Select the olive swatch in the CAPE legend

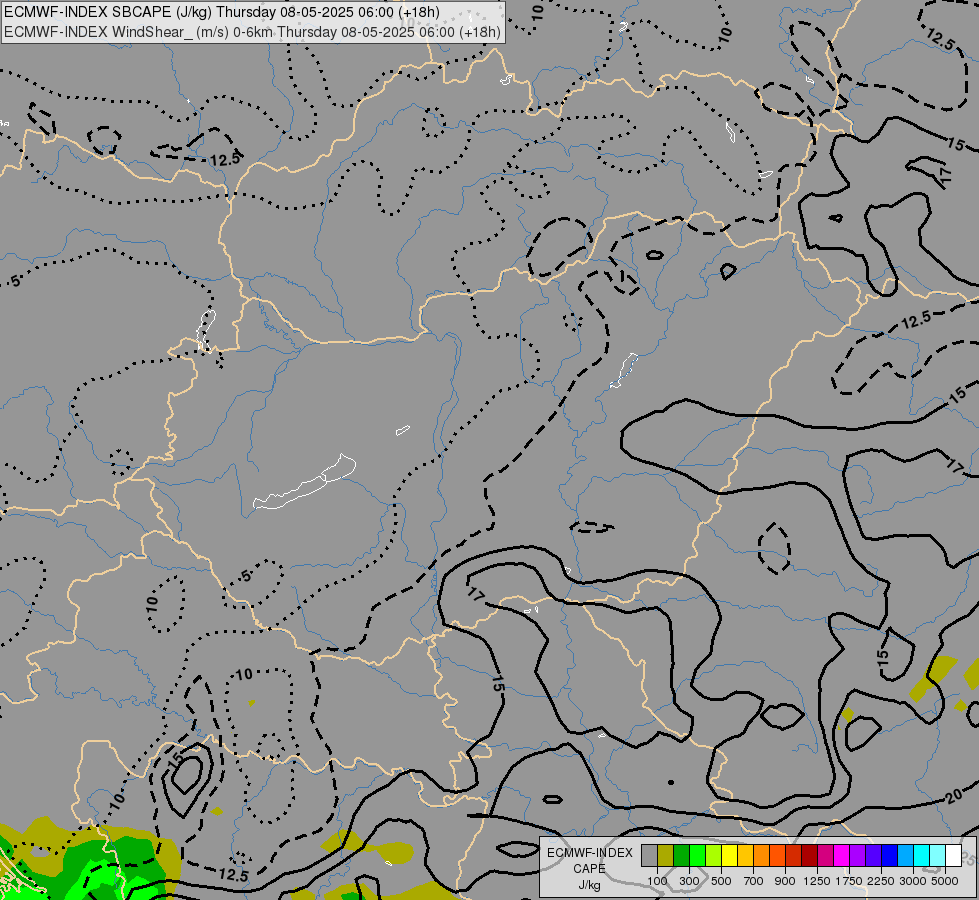[666, 855]
